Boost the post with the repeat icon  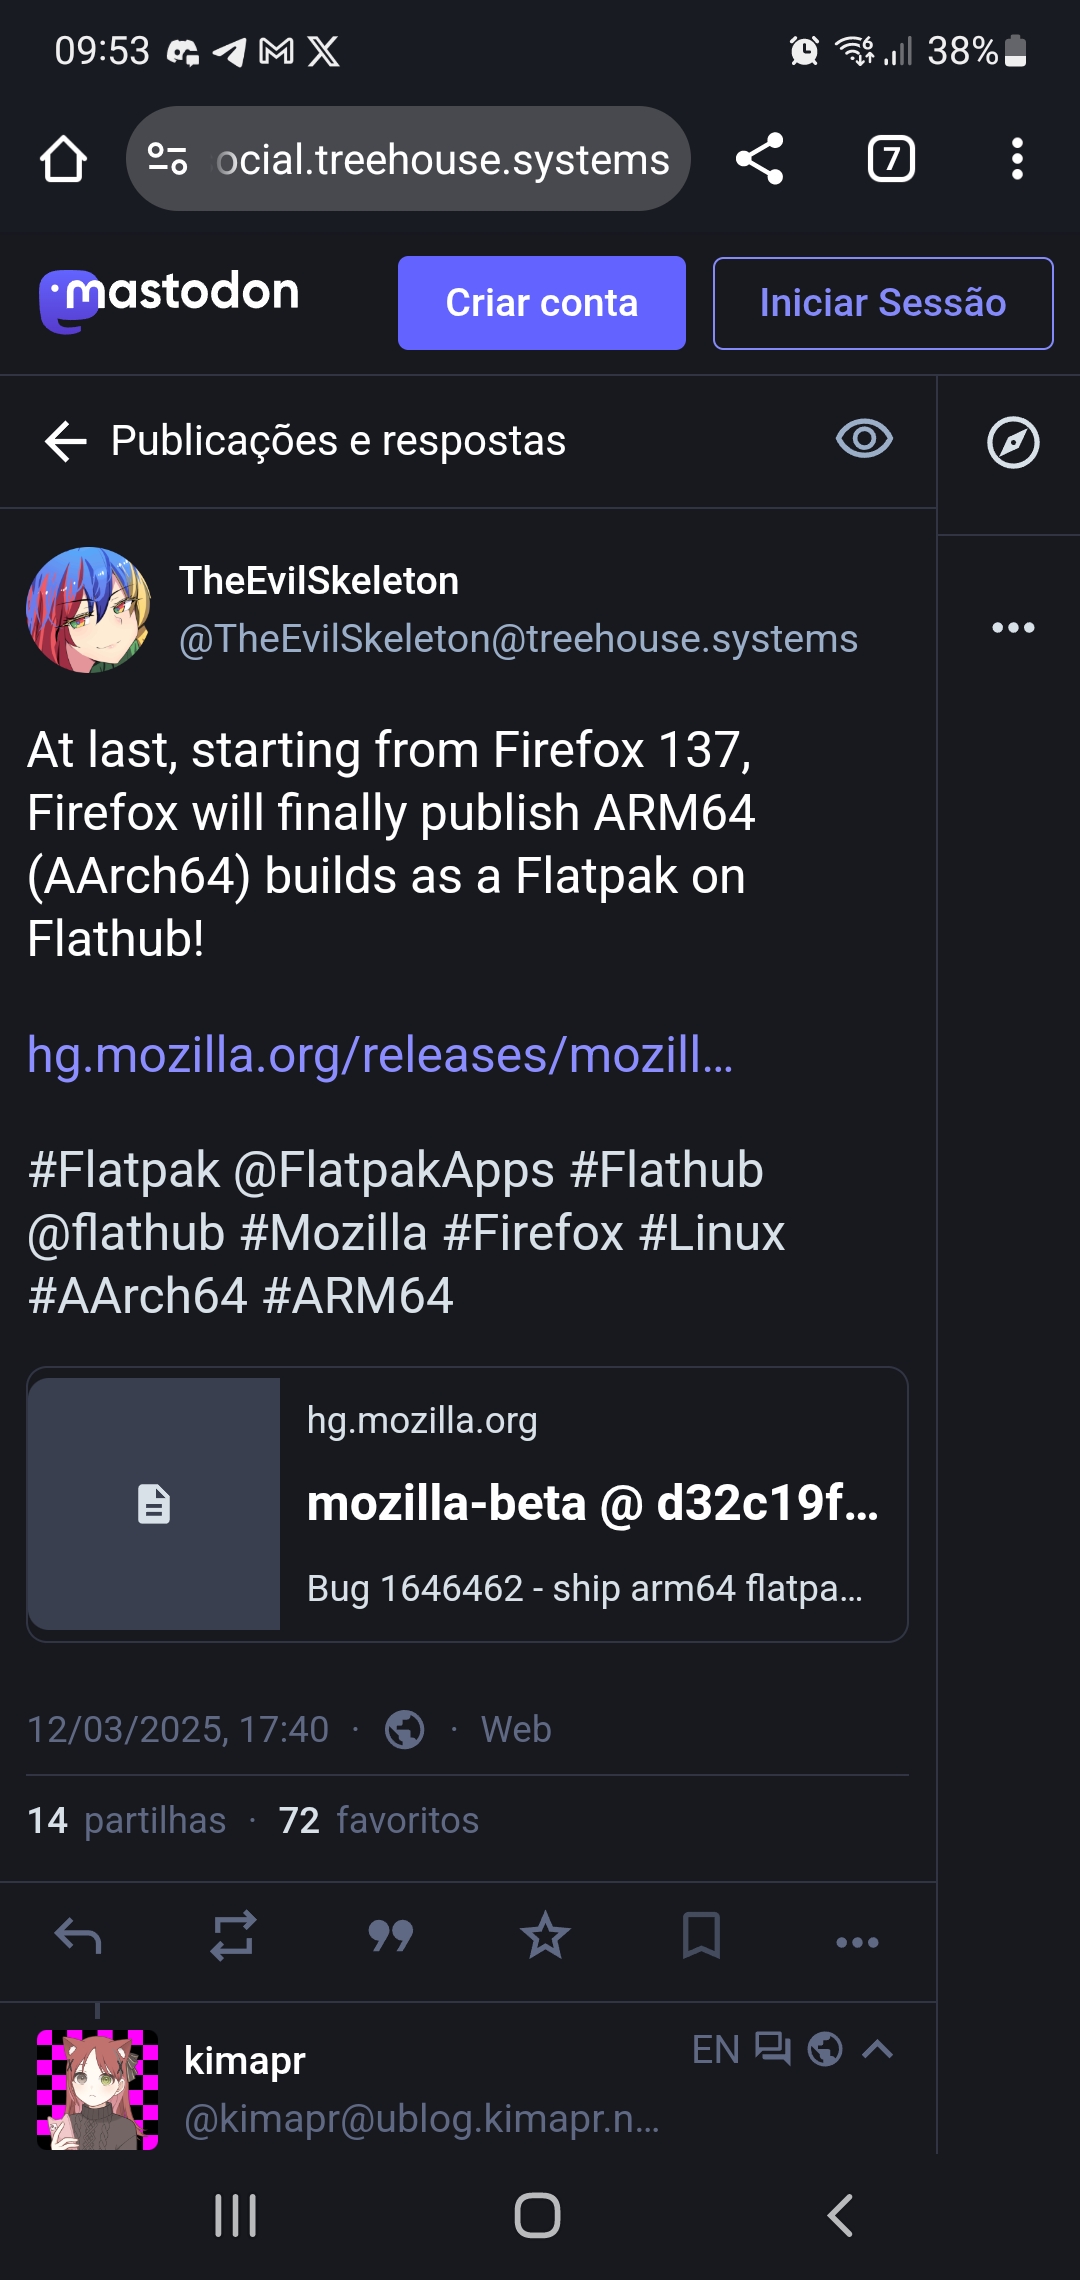click(233, 1936)
